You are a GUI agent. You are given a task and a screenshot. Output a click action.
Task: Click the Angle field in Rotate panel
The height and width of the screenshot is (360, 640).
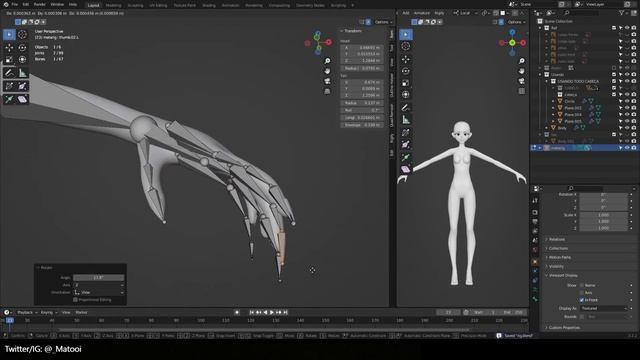point(98,278)
